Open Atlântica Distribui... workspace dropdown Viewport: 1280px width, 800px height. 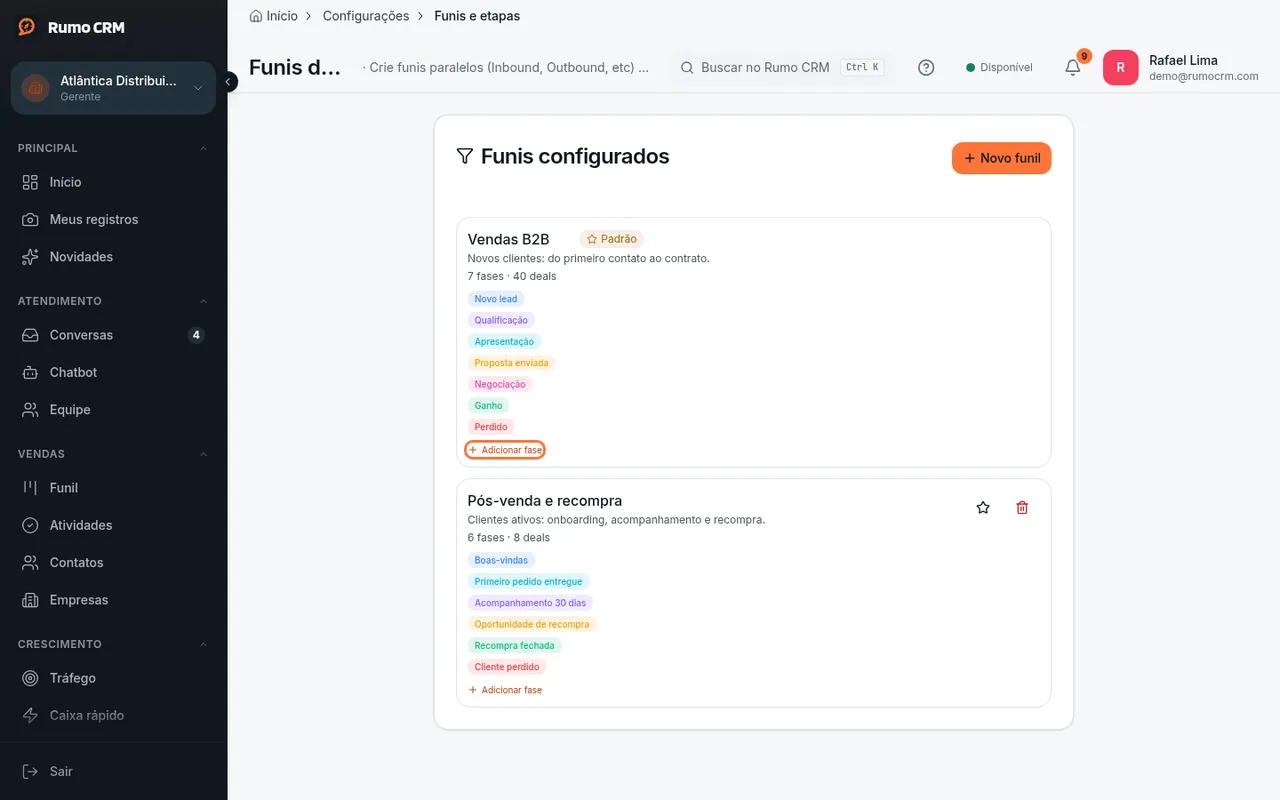click(113, 88)
